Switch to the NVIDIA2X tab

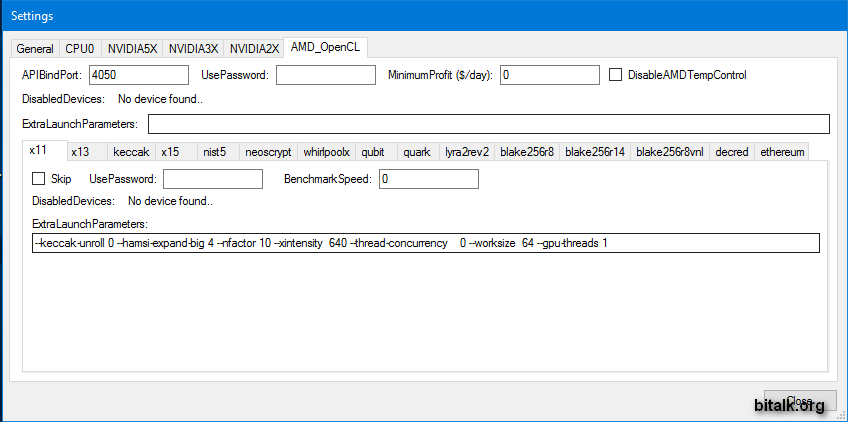[254, 48]
